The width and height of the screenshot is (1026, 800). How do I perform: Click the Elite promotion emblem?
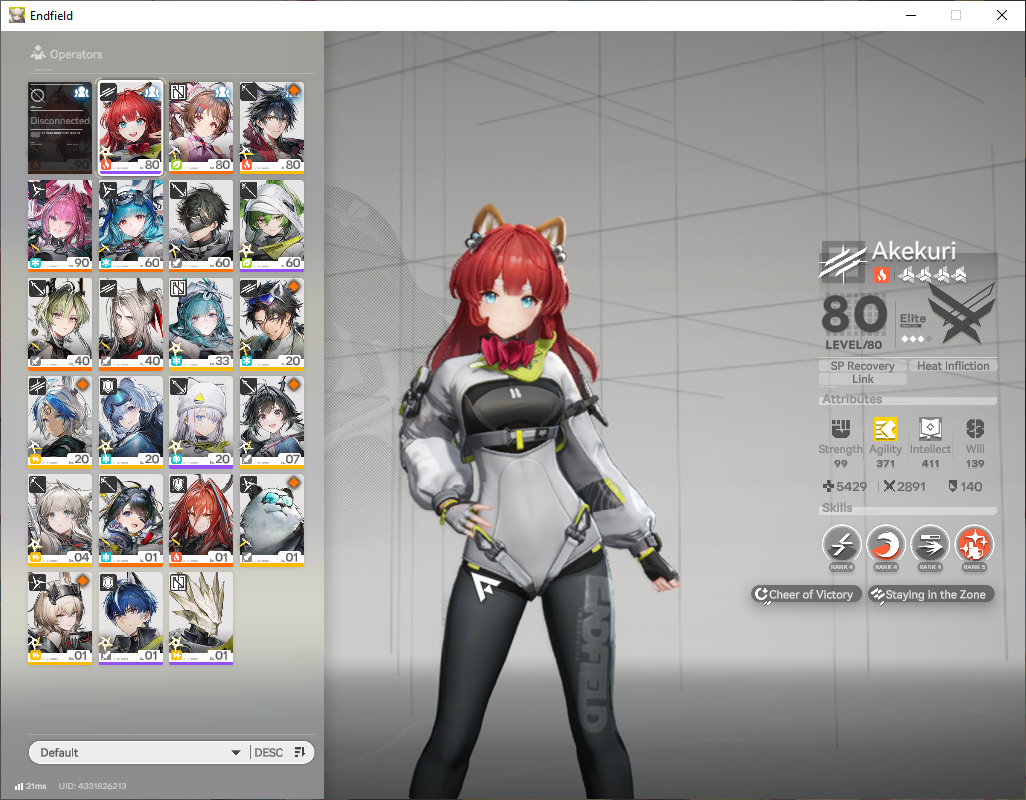tap(961, 315)
